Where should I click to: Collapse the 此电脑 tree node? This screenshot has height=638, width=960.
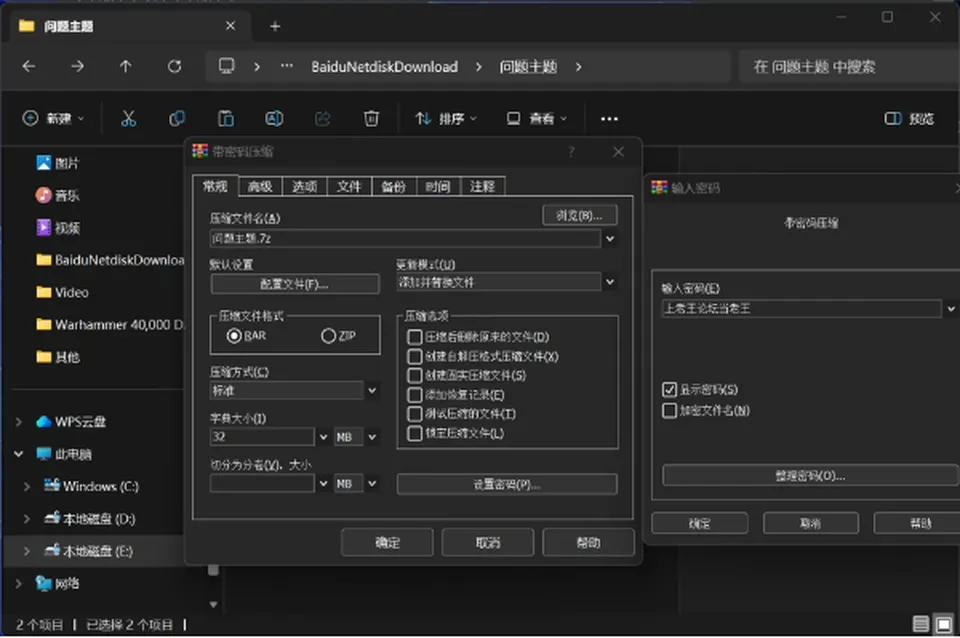click(x=18, y=454)
